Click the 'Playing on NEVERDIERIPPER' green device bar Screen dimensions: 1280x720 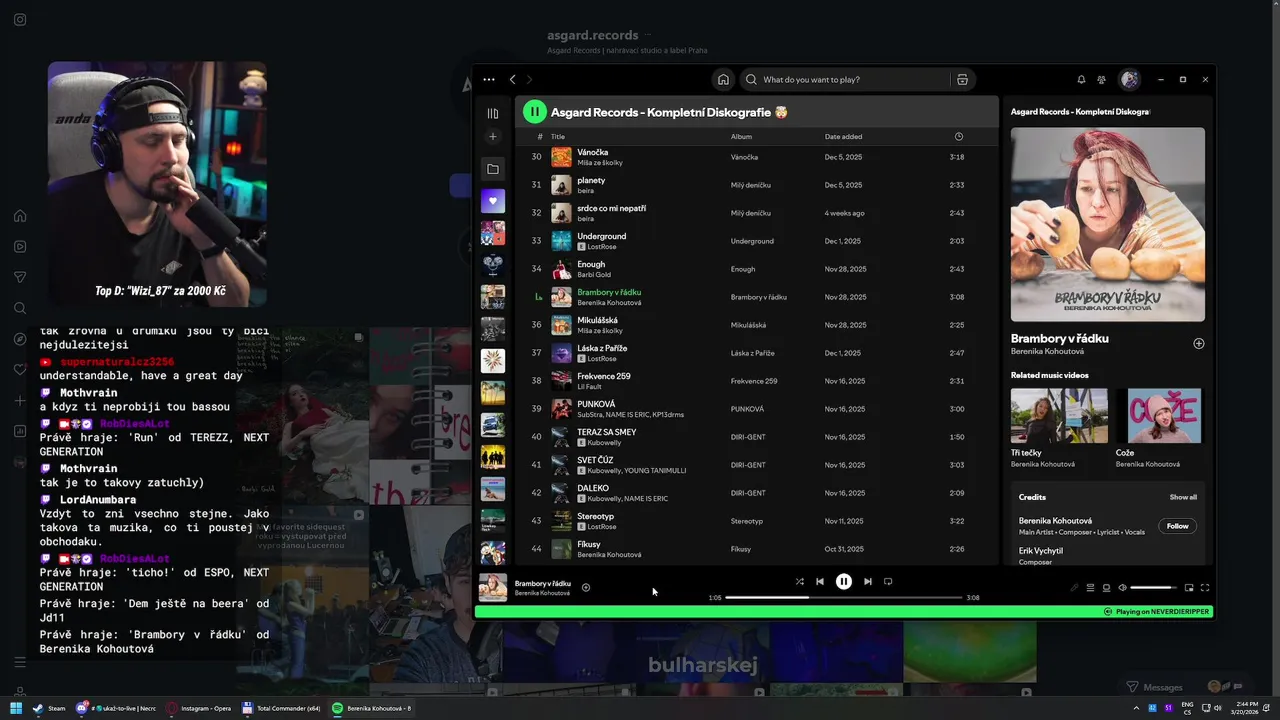(x=844, y=611)
